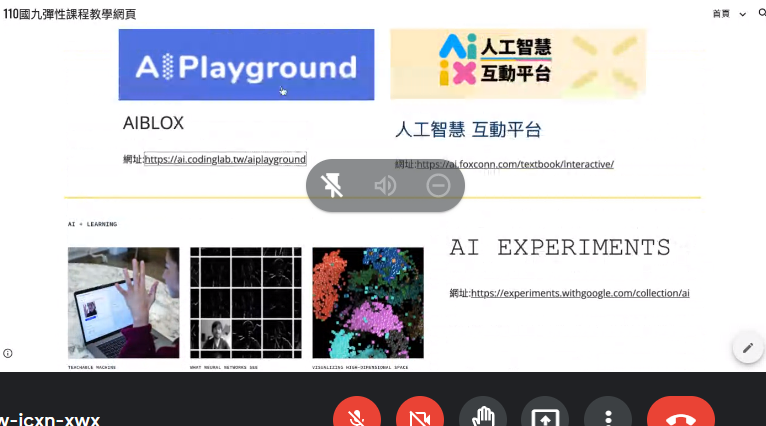The height and width of the screenshot is (426, 766).
Task: Open the experiments.withgoogle.com collection link
Action: 580,293
